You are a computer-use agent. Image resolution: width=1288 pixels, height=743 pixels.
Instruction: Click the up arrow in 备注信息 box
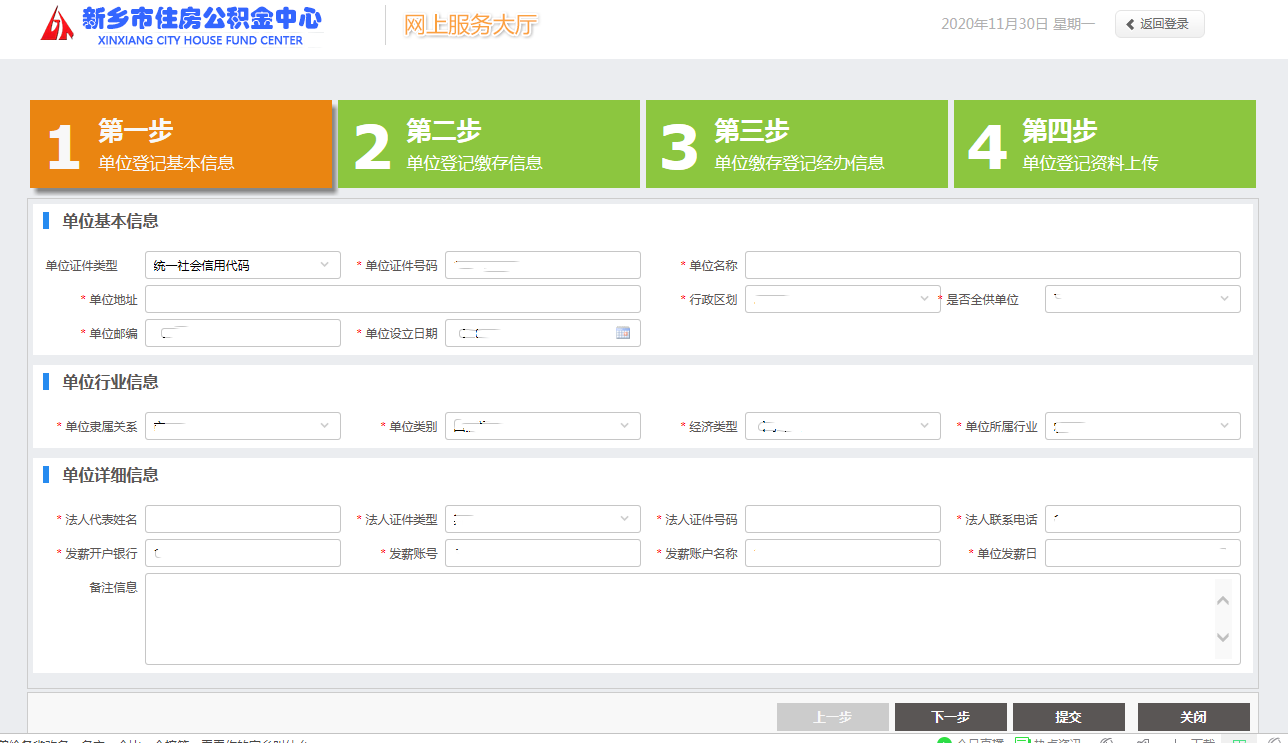pos(1222,601)
